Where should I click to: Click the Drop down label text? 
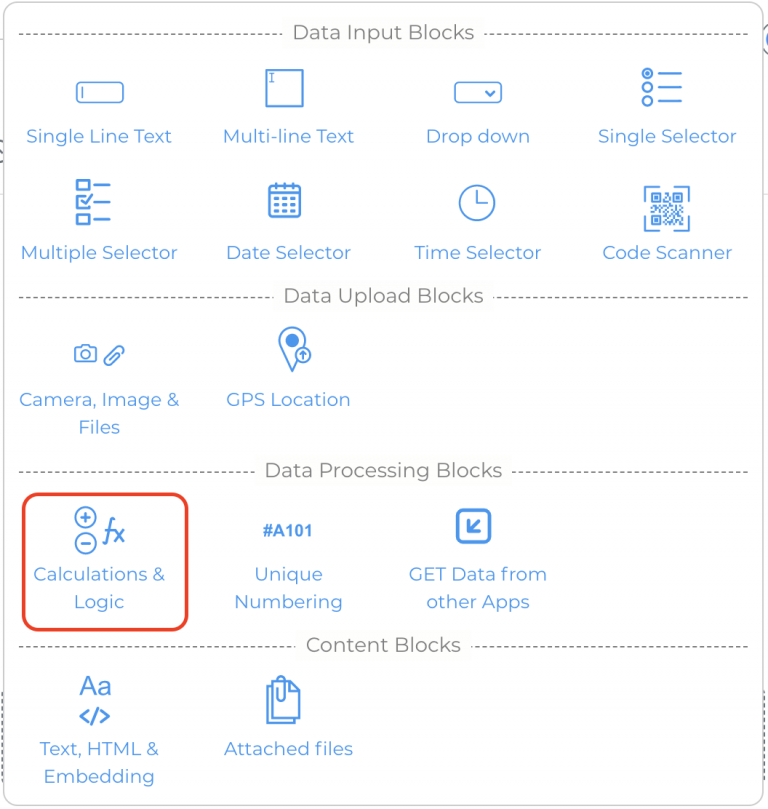click(478, 136)
